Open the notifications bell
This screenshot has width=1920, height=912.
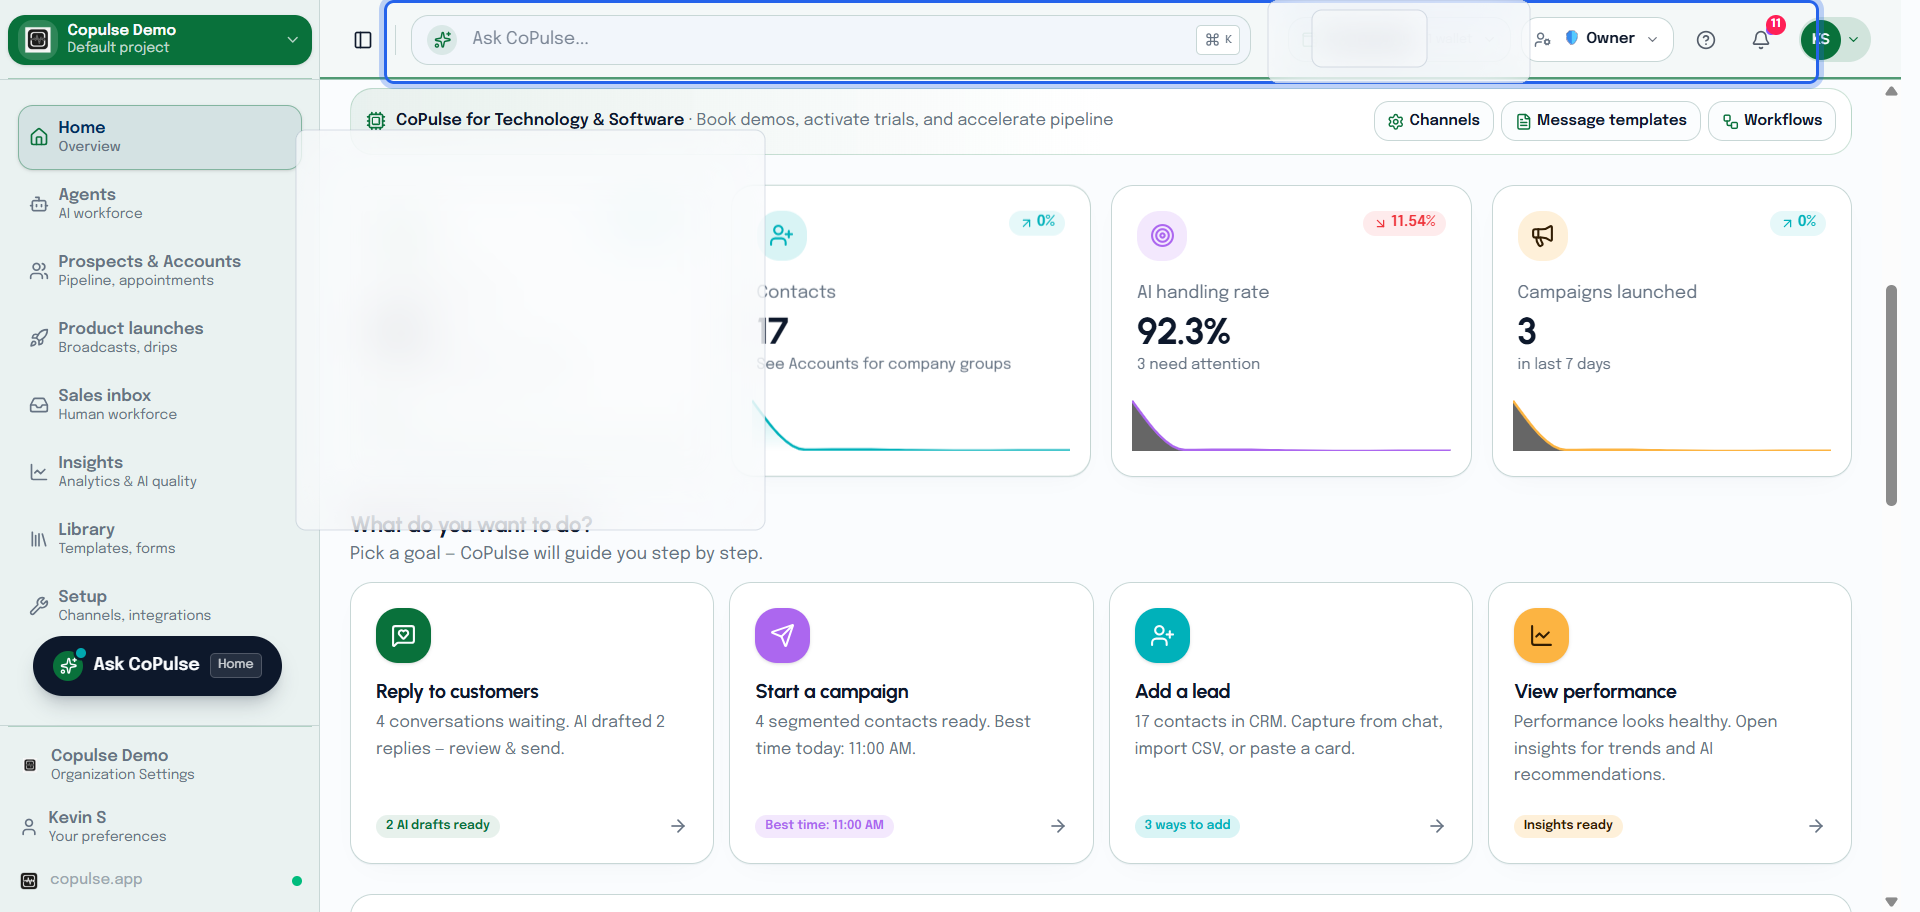(x=1761, y=40)
